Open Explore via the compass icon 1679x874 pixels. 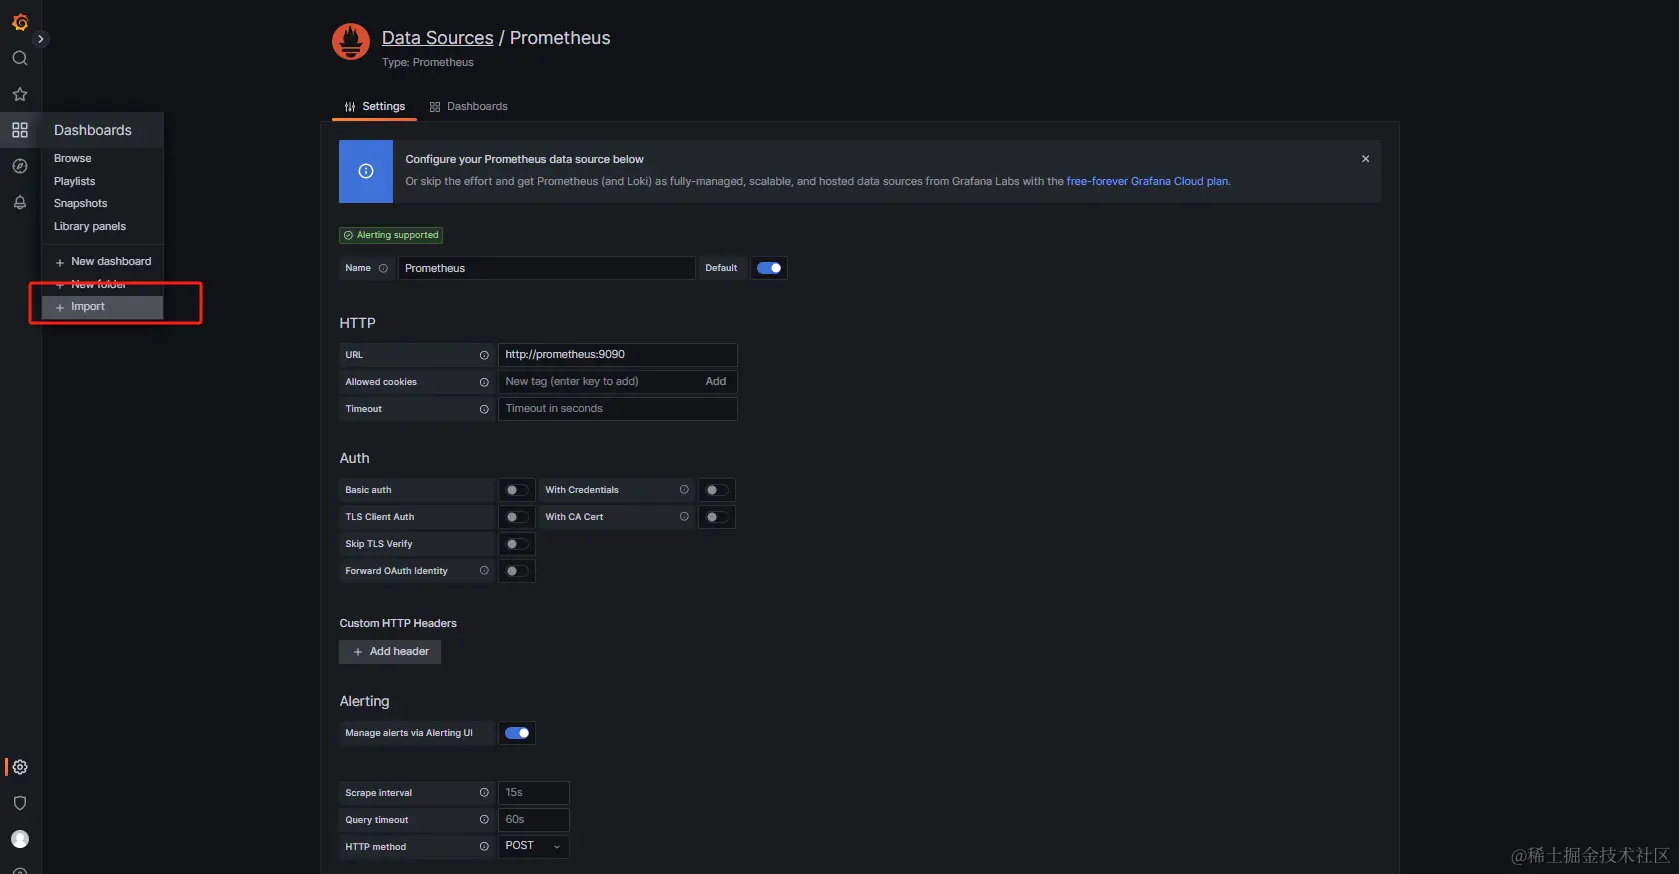click(20, 166)
